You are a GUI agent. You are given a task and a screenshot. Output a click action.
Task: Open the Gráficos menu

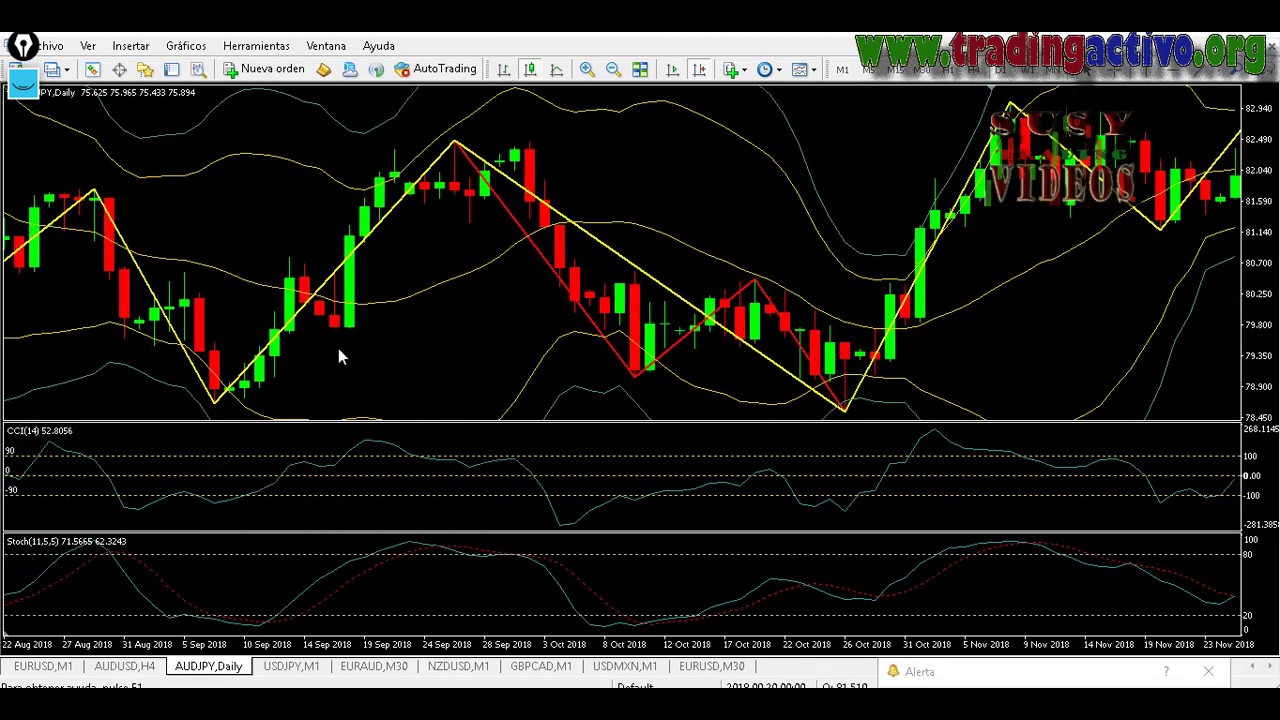[186, 46]
